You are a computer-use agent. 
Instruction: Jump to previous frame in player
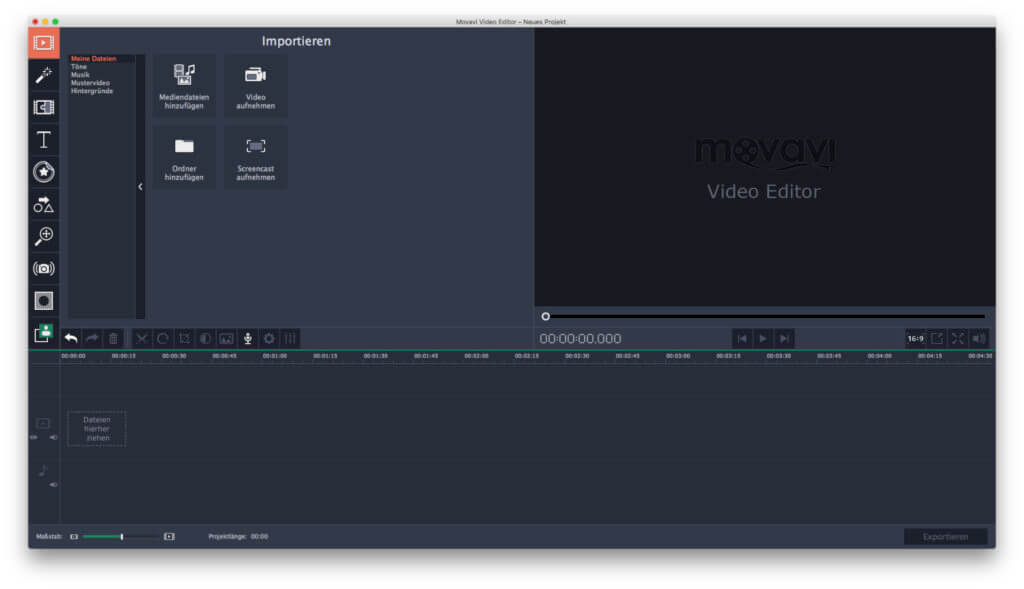(x=742, y=338)
